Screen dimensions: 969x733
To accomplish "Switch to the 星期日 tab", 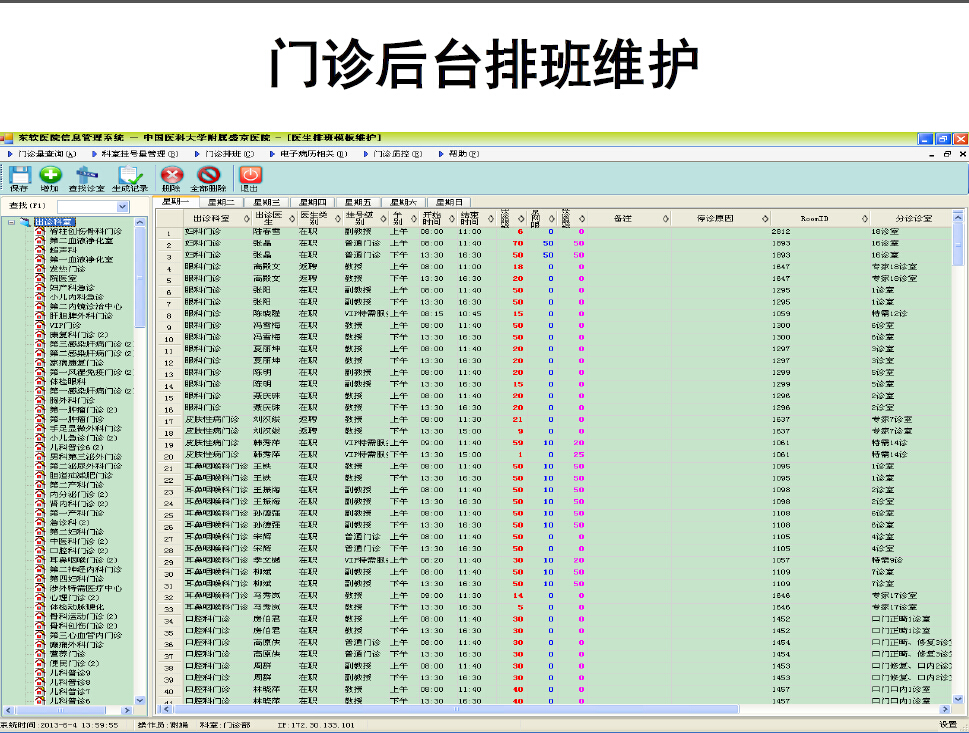I will point(447,202).
